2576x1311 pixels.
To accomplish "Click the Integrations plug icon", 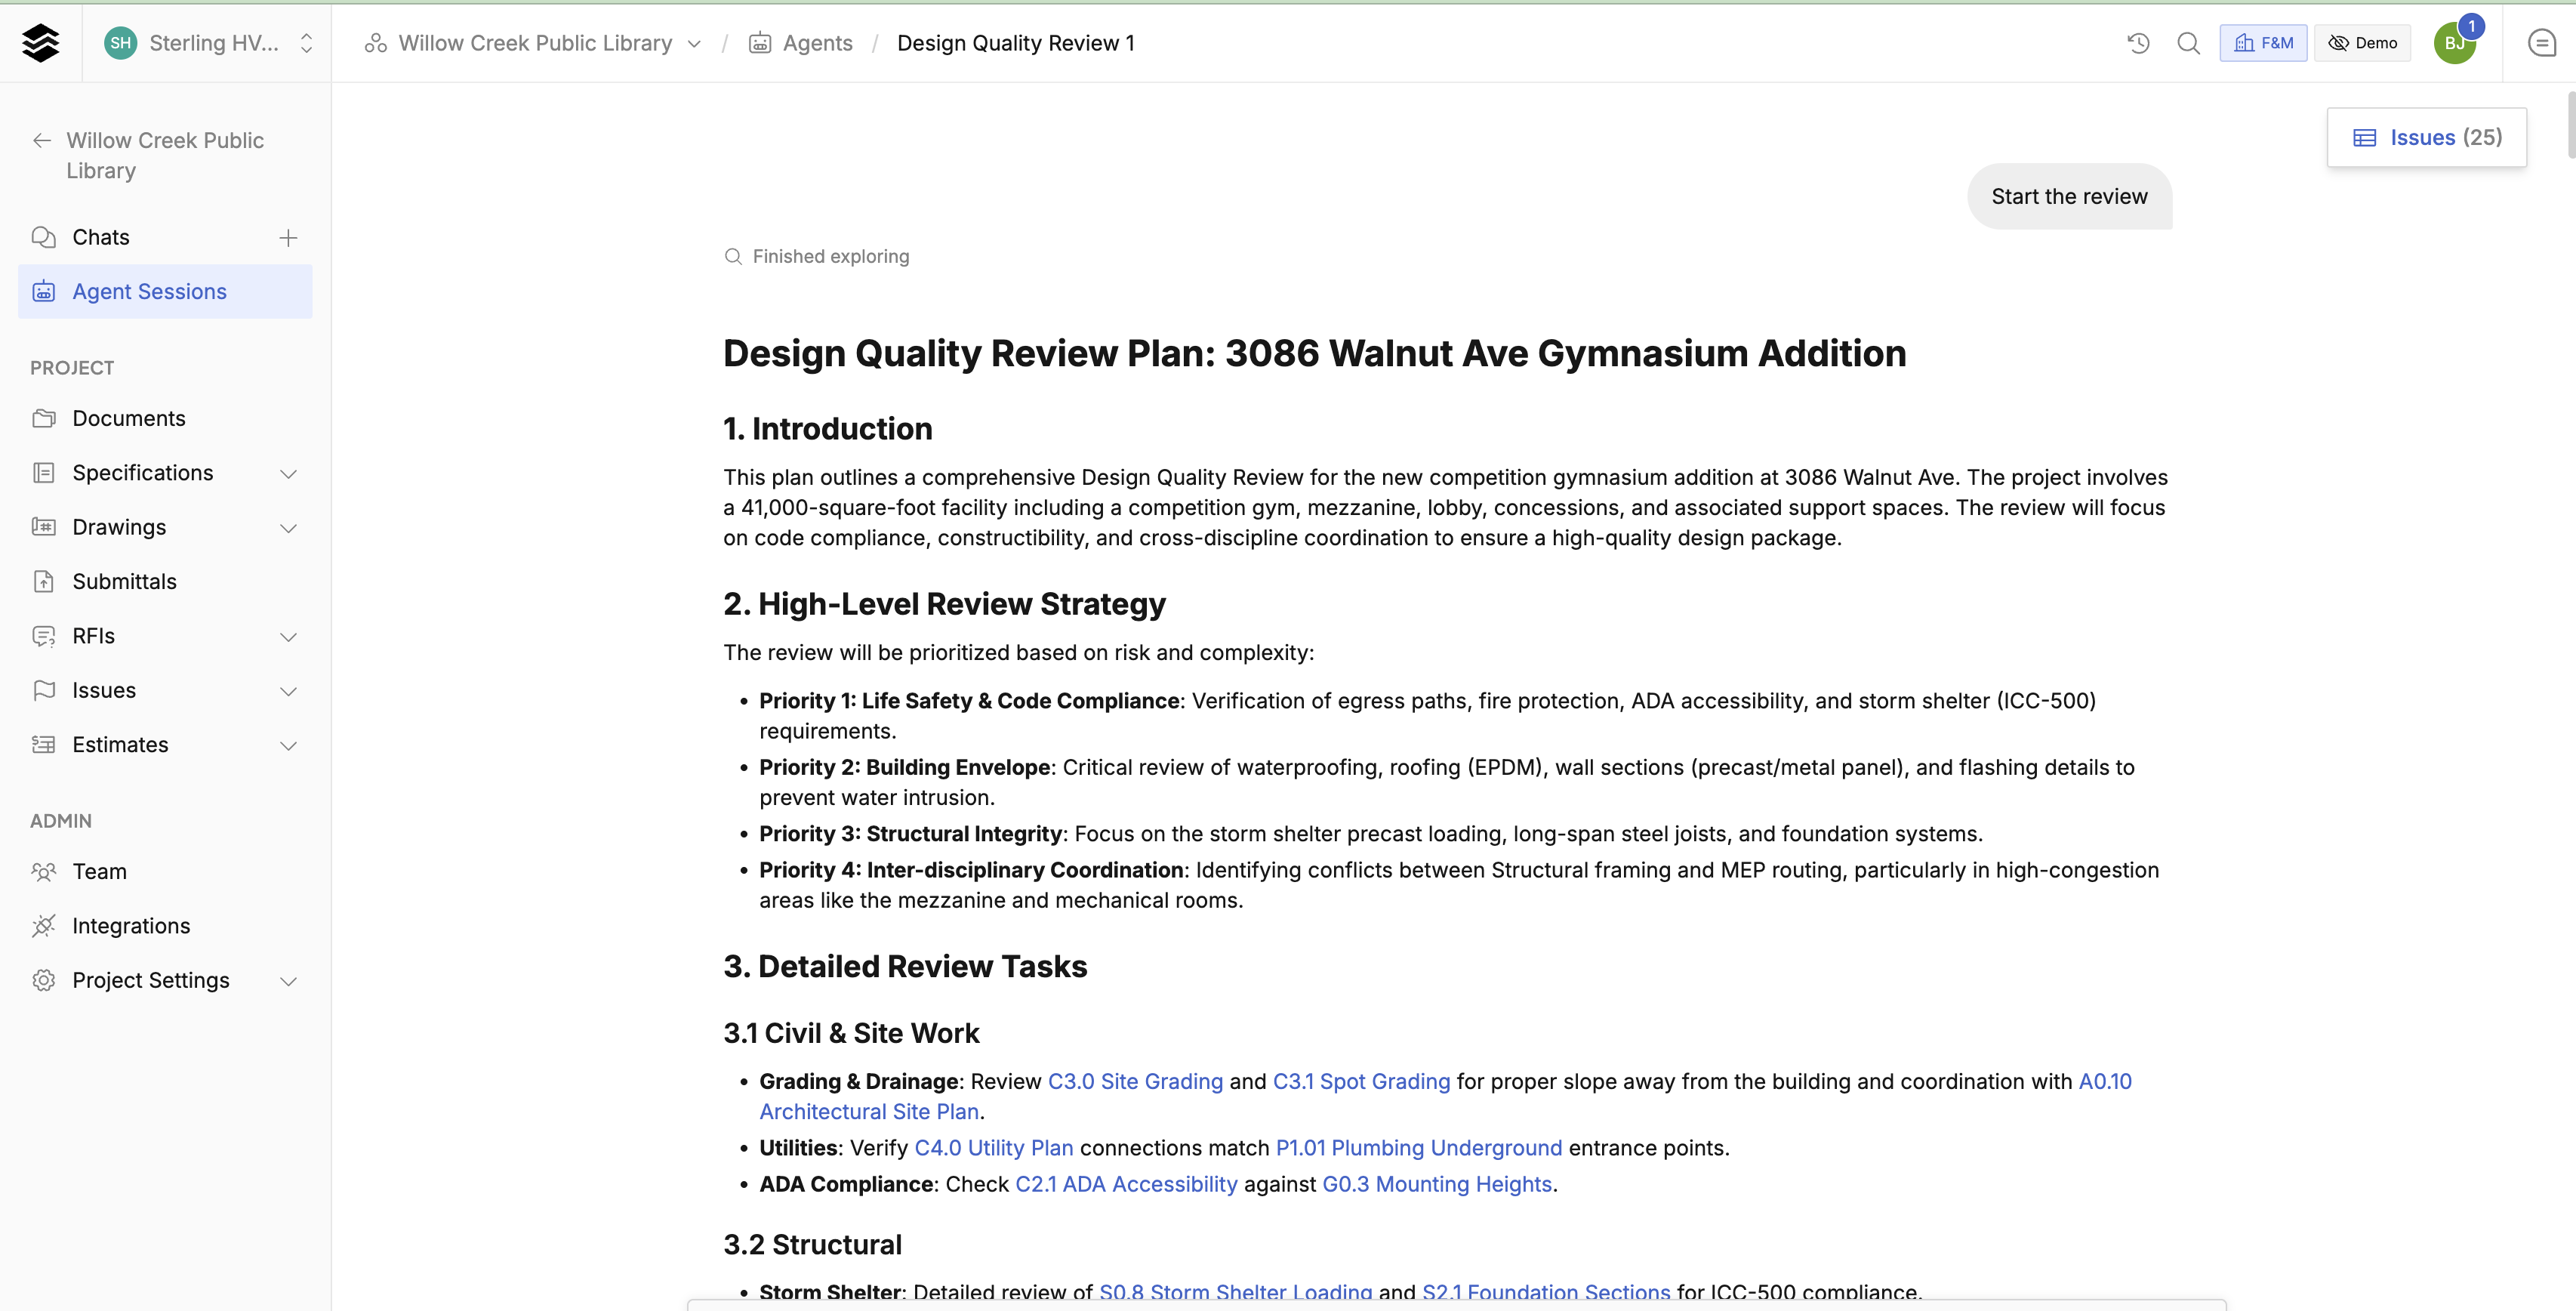I will [44, 926].
